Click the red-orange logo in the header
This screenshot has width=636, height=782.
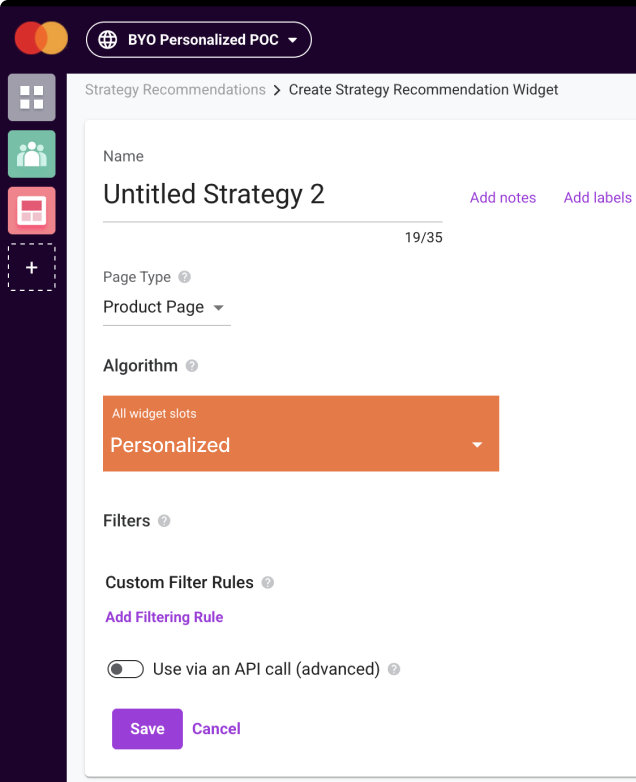click(x=41, y=38)
